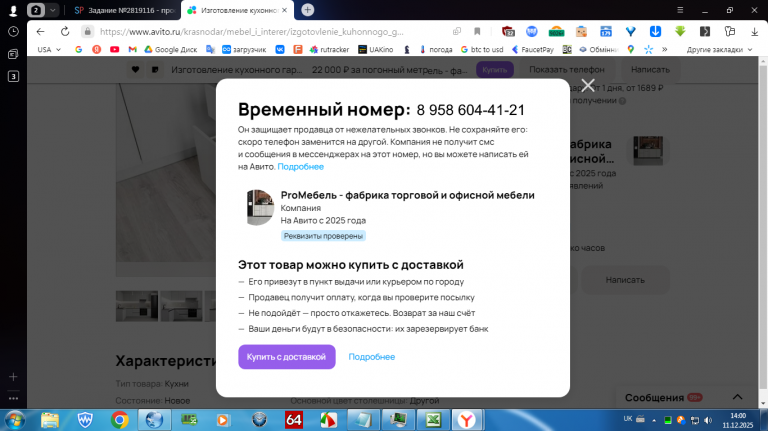Close the 'Изготовление кухонного' tab

pyautogui.click(x=285, y=10)
